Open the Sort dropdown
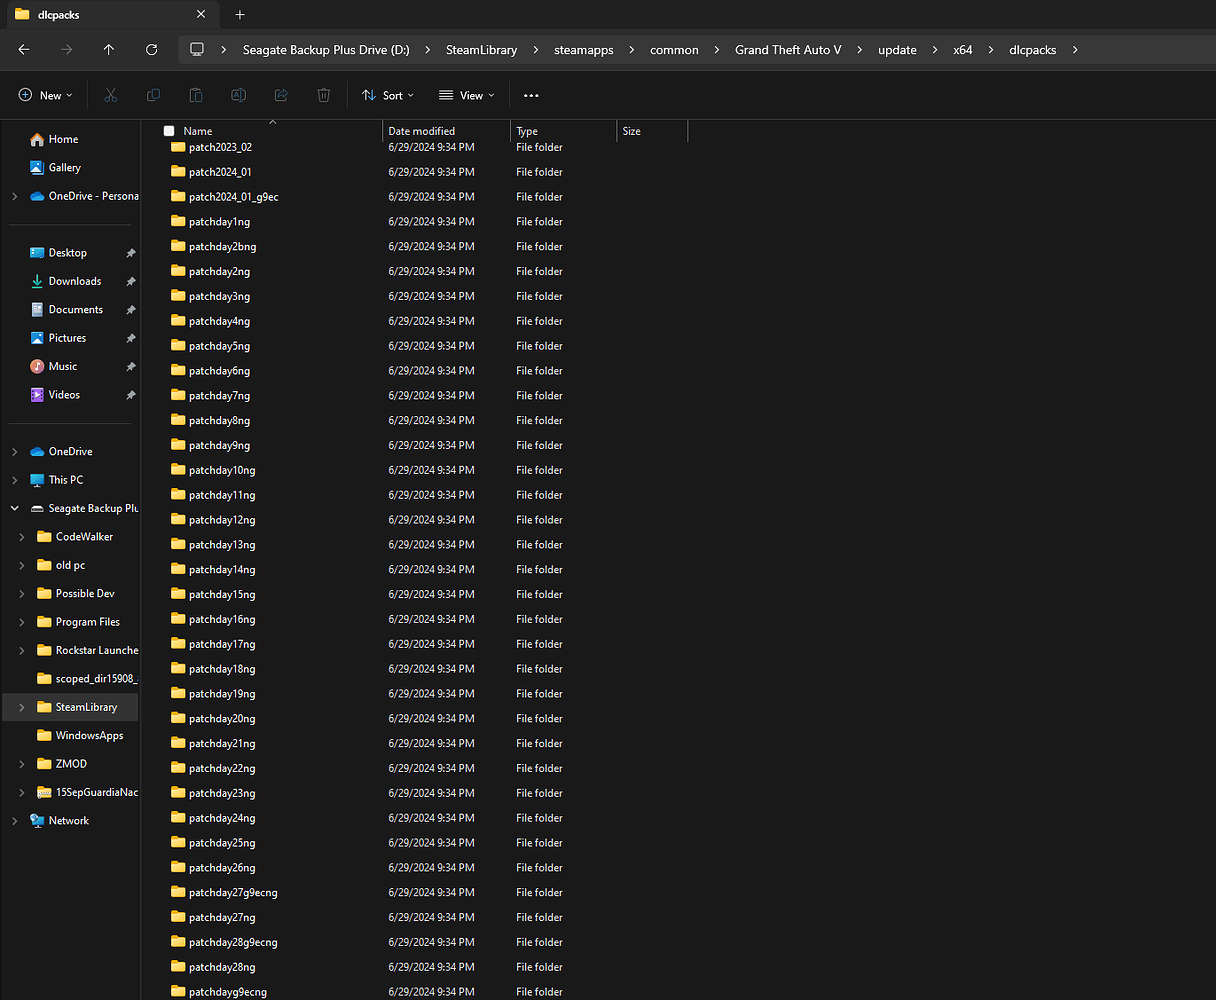The image size is (1216, 1000). coord(388,95)
